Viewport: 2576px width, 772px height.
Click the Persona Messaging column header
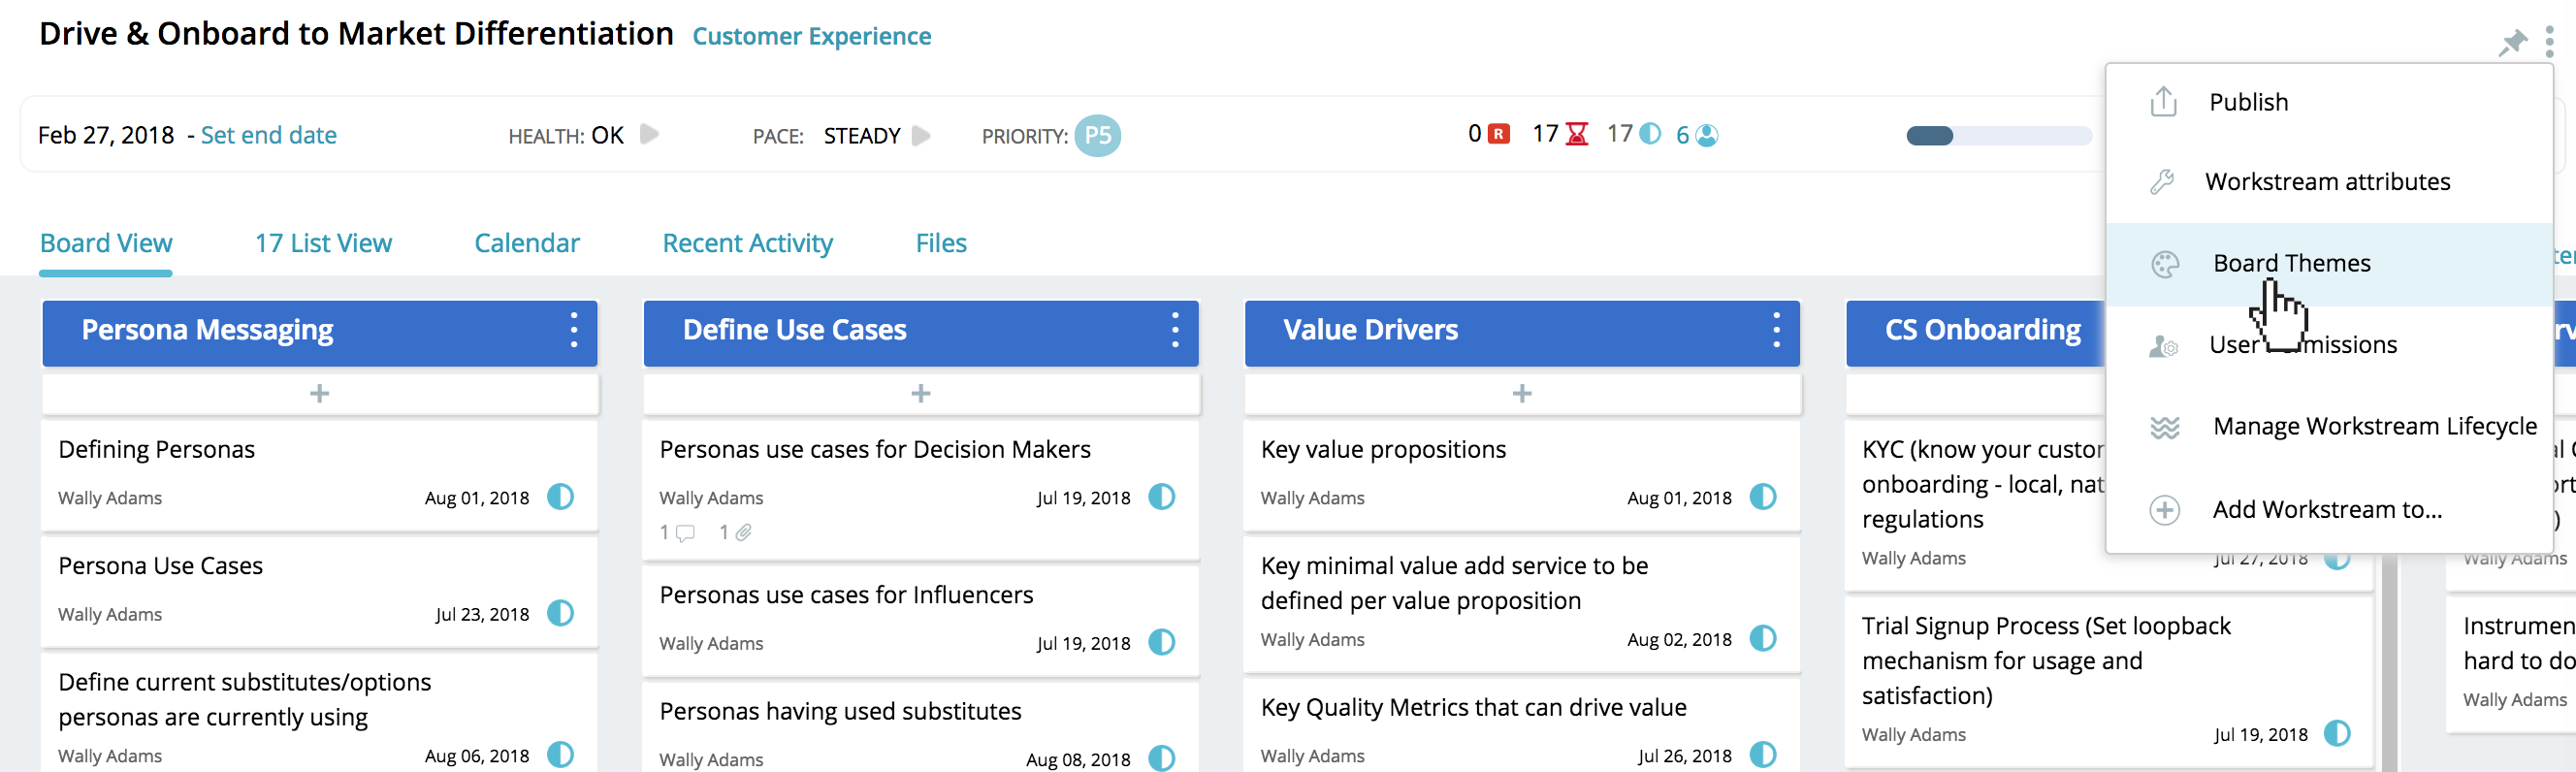tap(319, 333)
